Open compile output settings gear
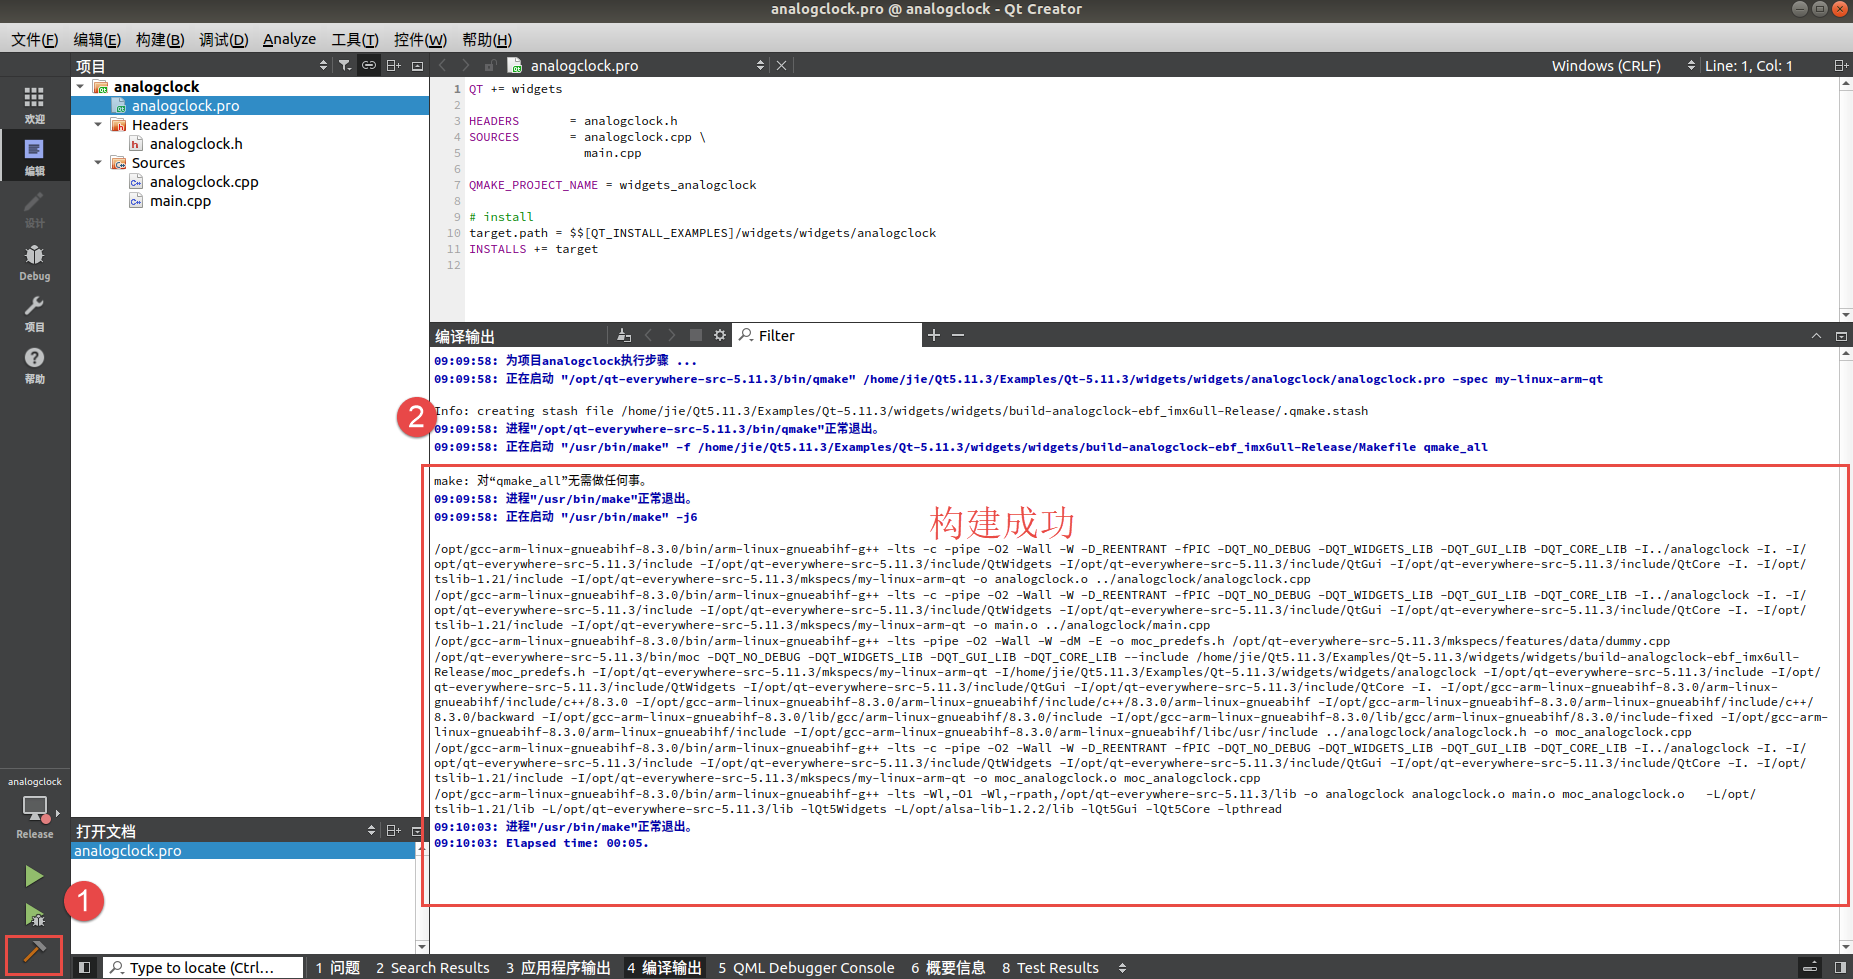This screenshot has width=1853, height=979. 720,335
